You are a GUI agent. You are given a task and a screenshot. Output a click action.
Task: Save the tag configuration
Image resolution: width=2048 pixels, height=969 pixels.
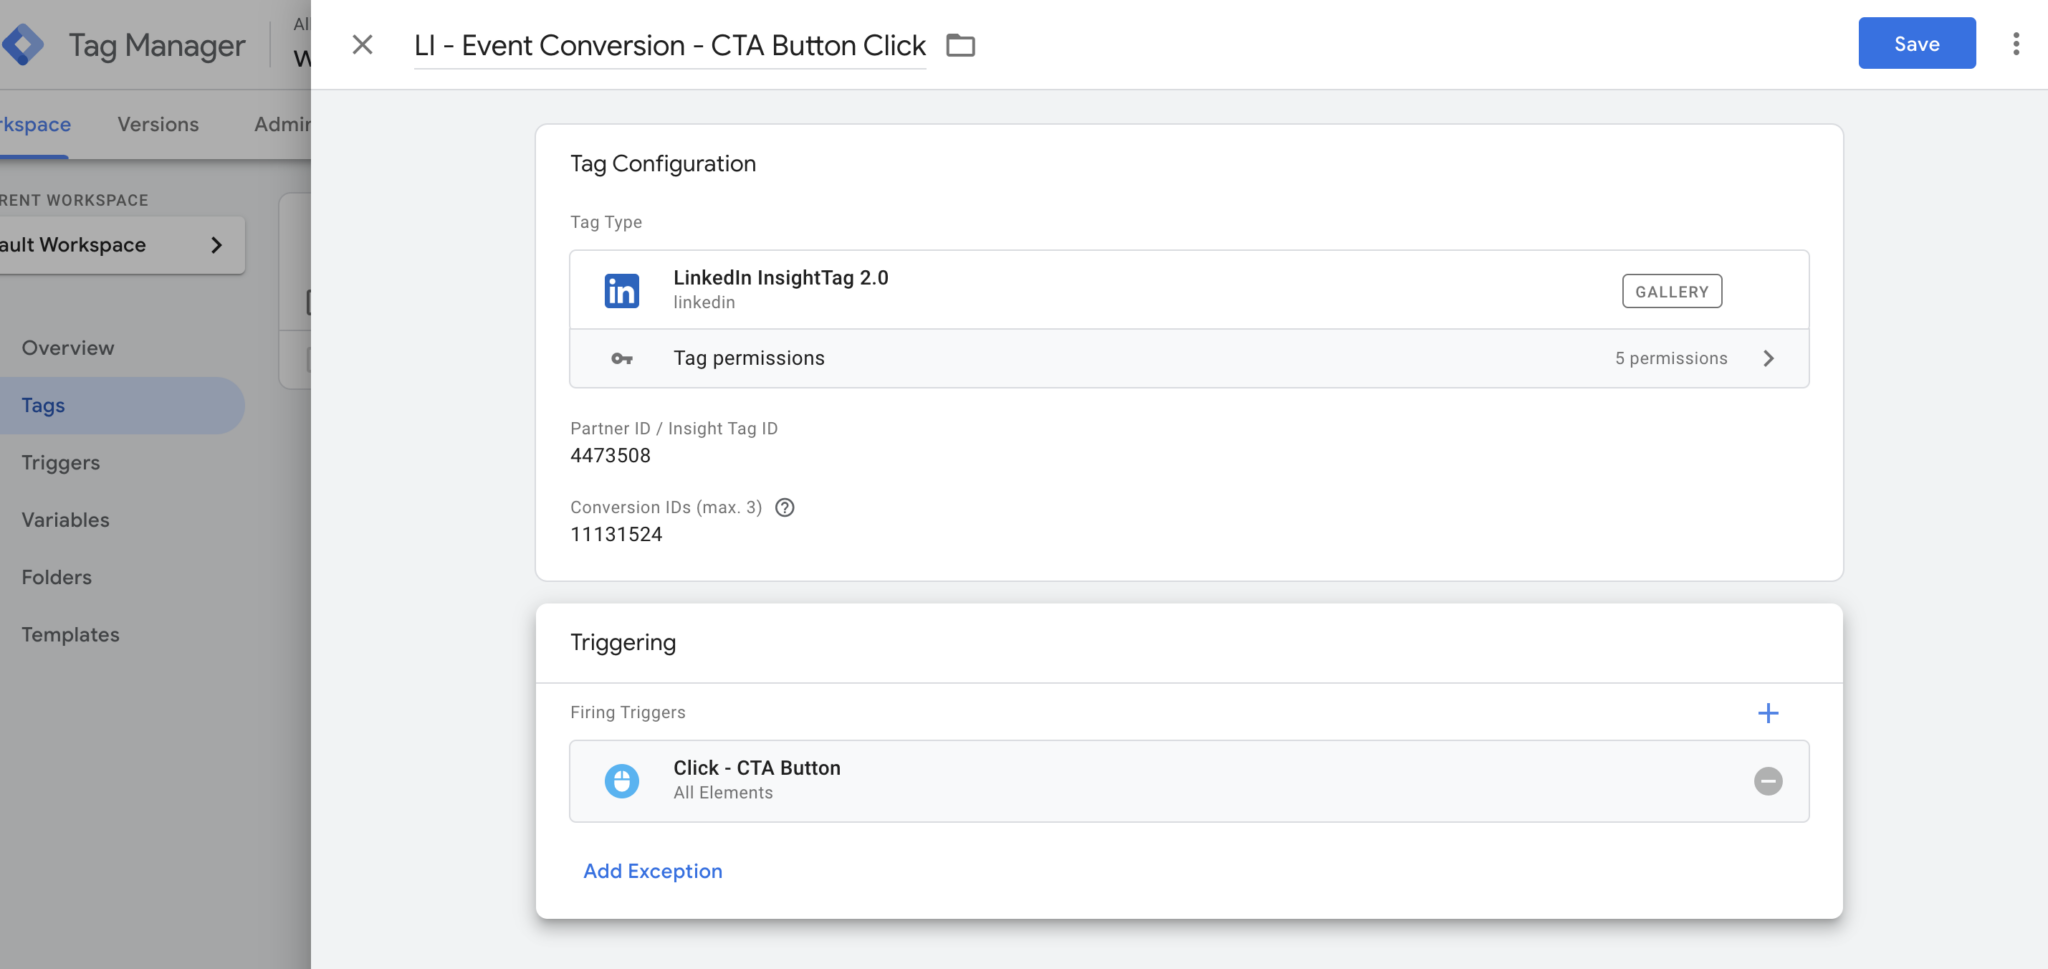click(1915, 43)
